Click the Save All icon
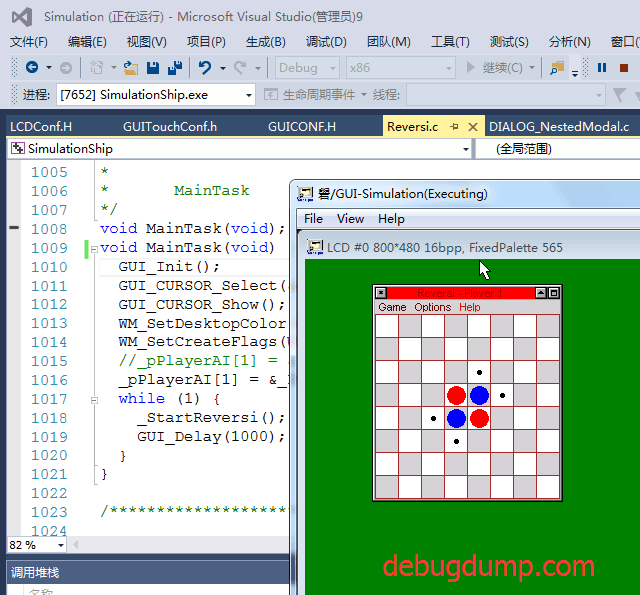Viewport: 640px width, 595px height. (175, 68)
